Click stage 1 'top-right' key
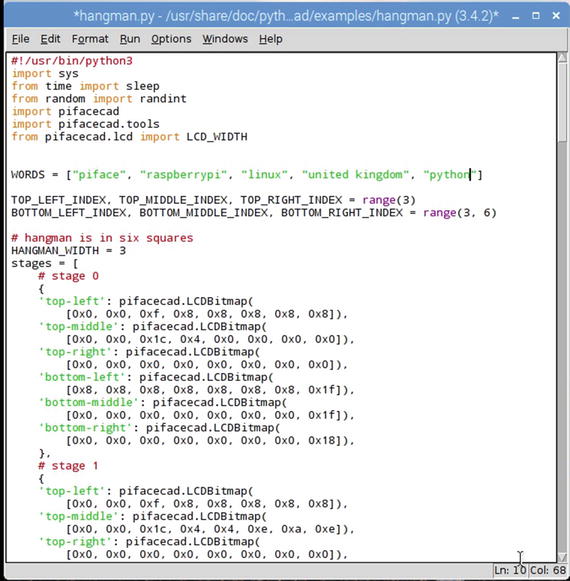 click(75, 541)
